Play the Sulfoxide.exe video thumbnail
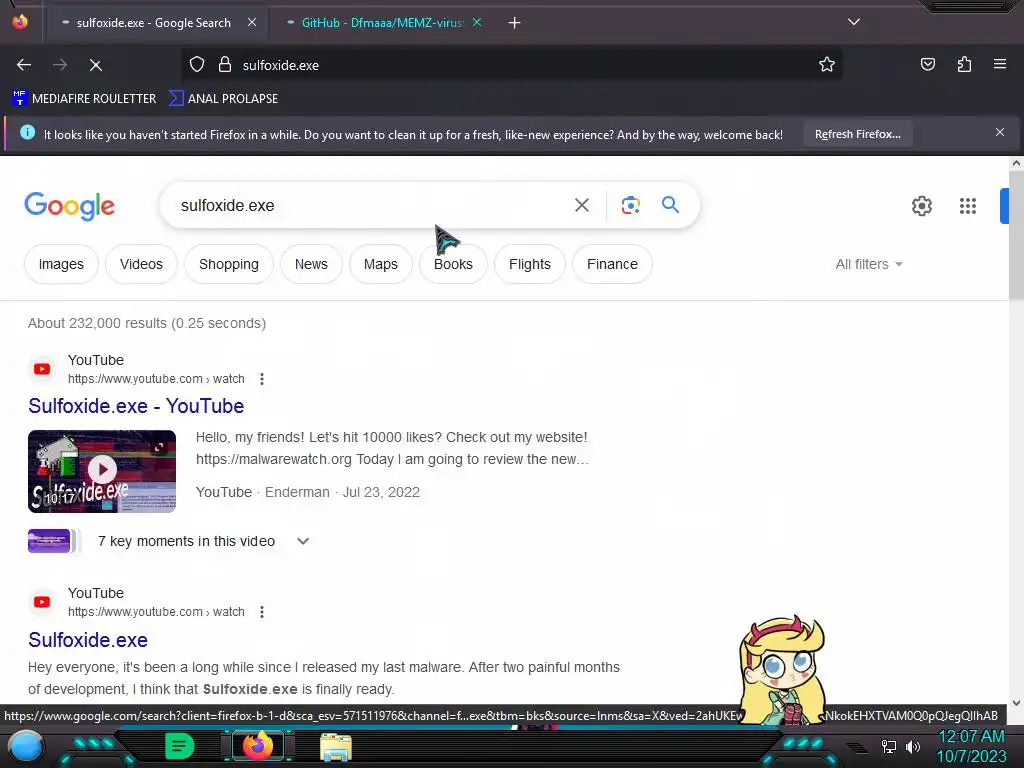This screenshot has width=1024, height=768. [x=102, y=471]
